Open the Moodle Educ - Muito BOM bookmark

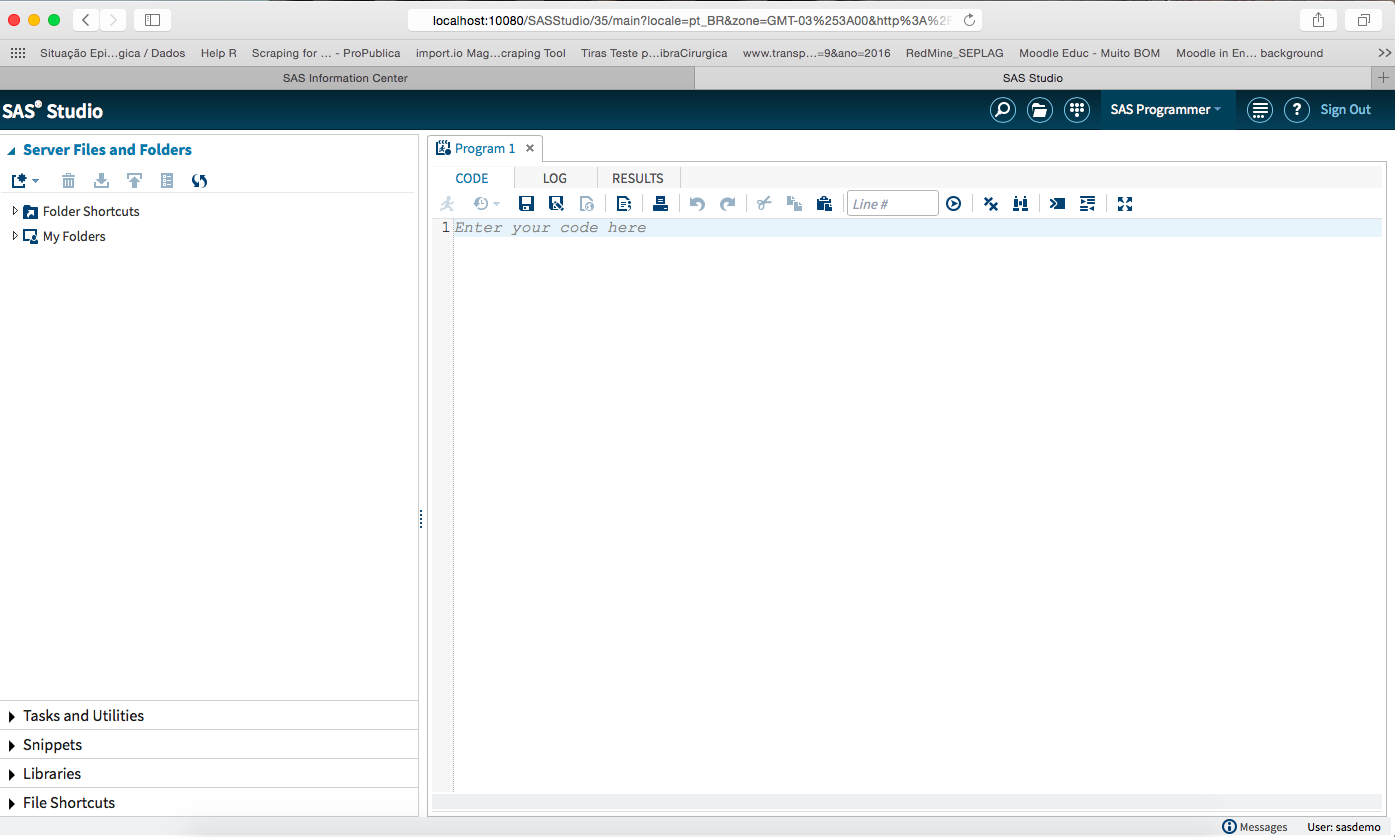tap(1090, 53)
